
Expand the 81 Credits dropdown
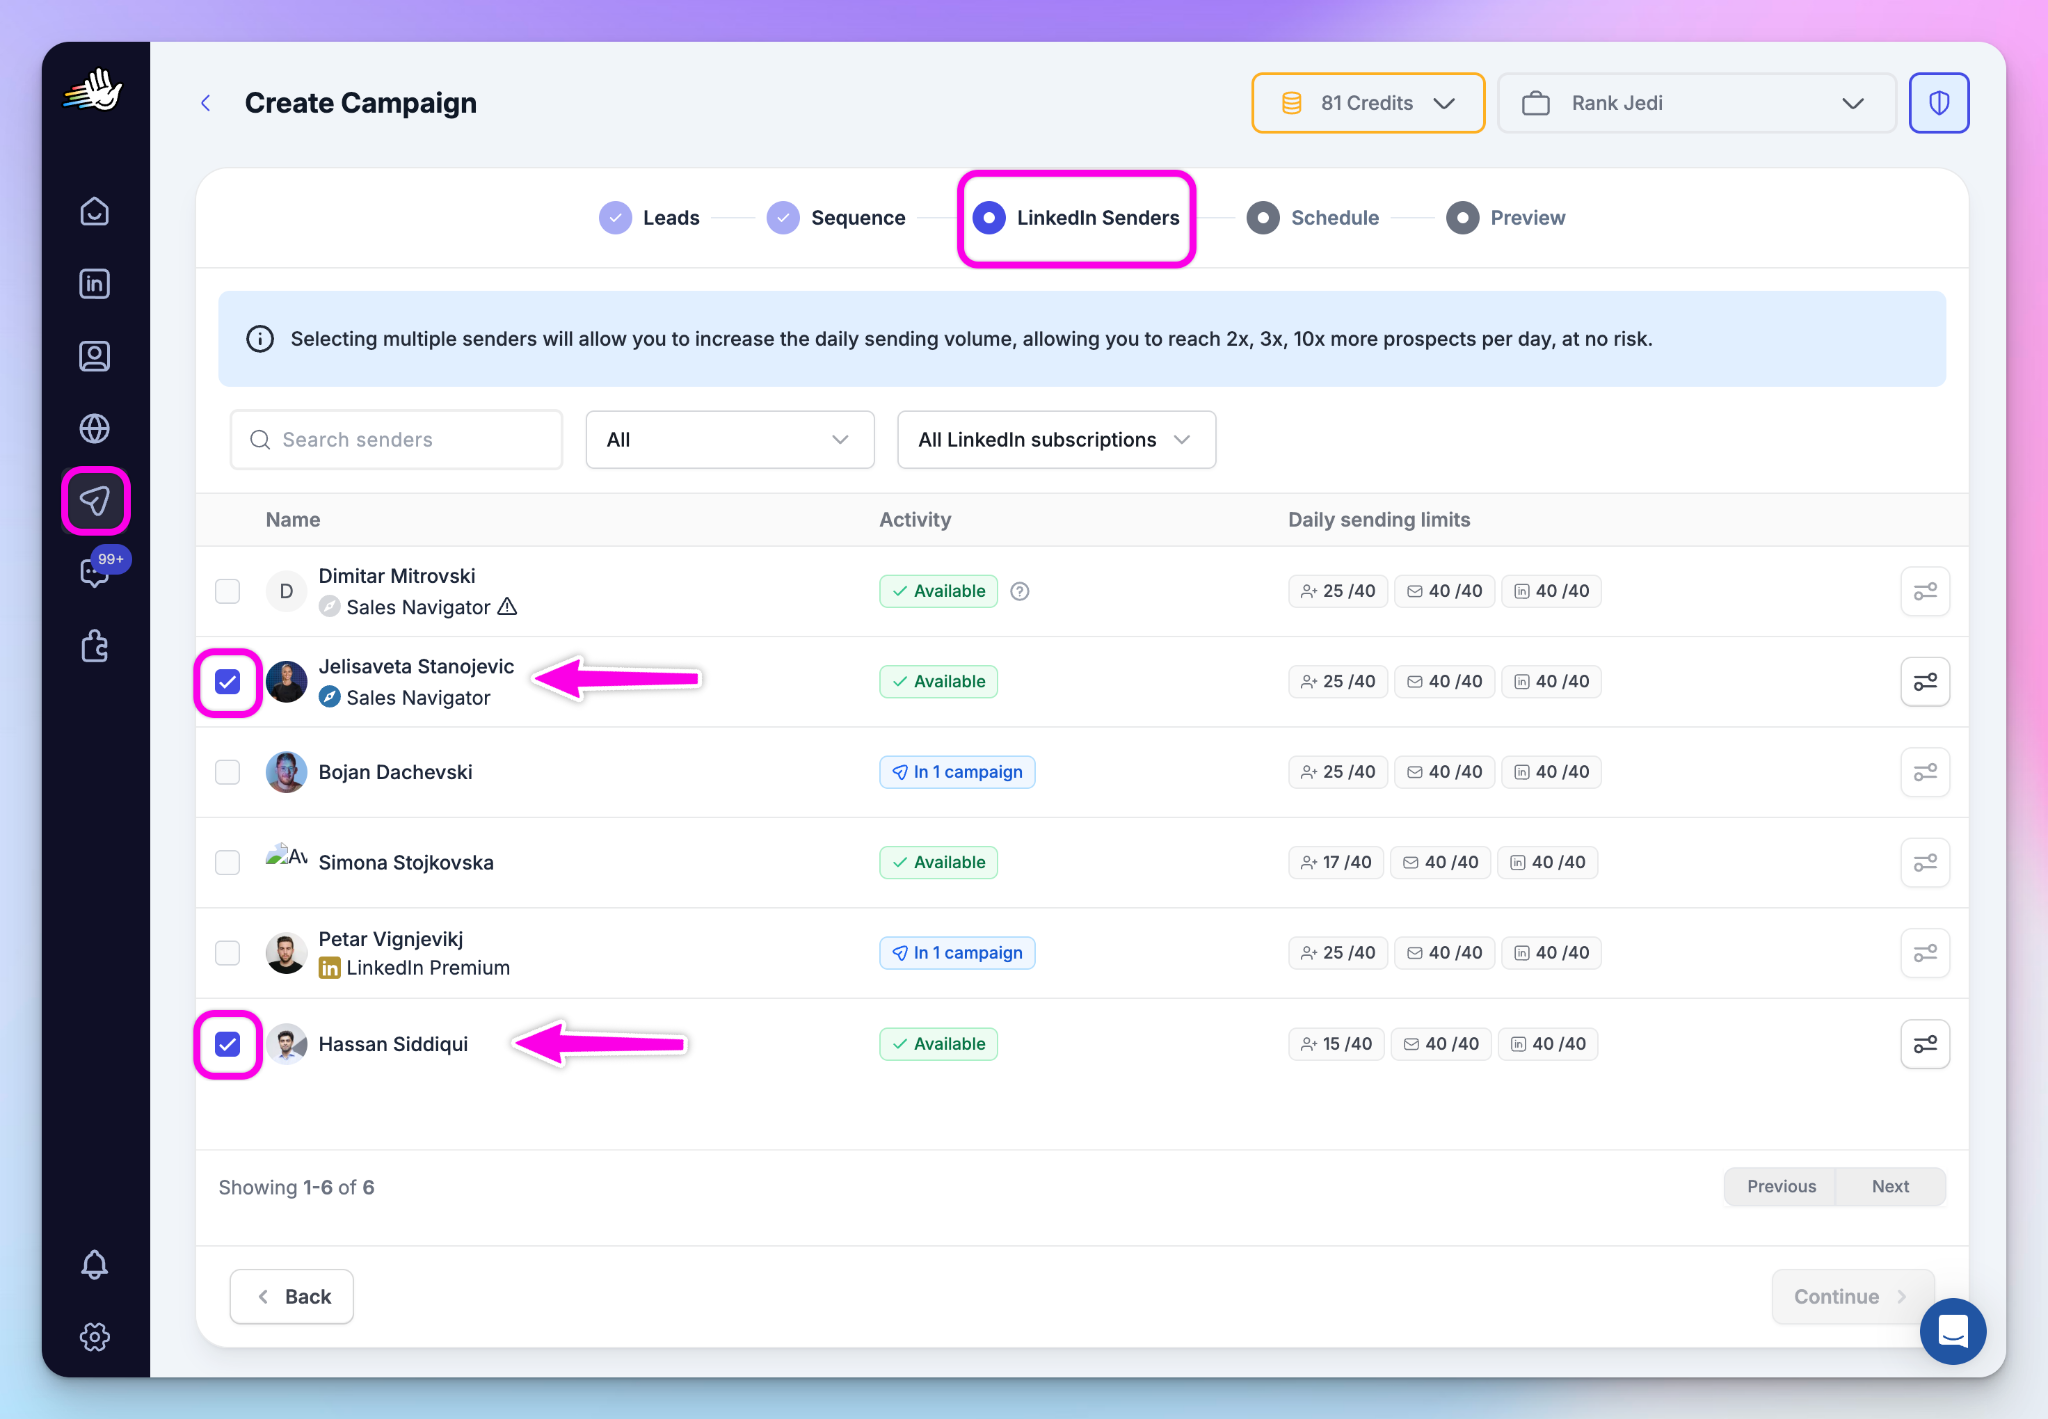pyautogui.click(x=1367, y=103)
